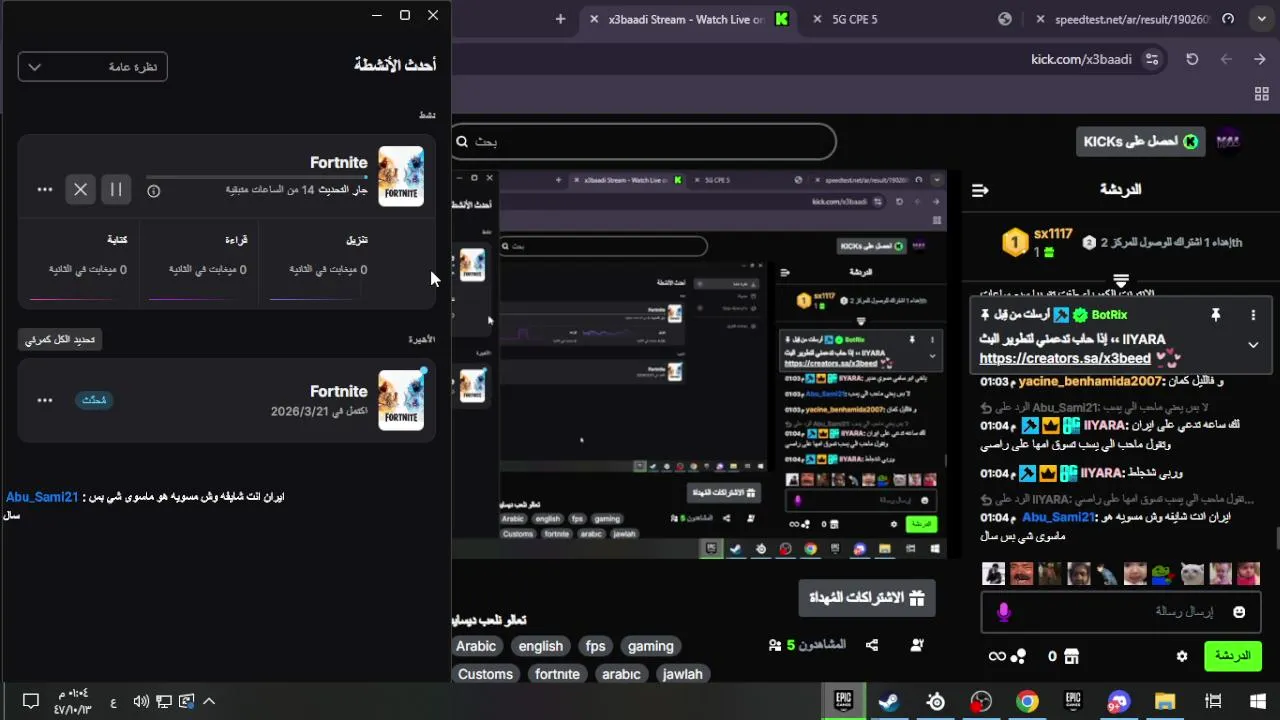Click the green chat send button
This screenshot has width=1280, height=720.
click(1232, 656)
